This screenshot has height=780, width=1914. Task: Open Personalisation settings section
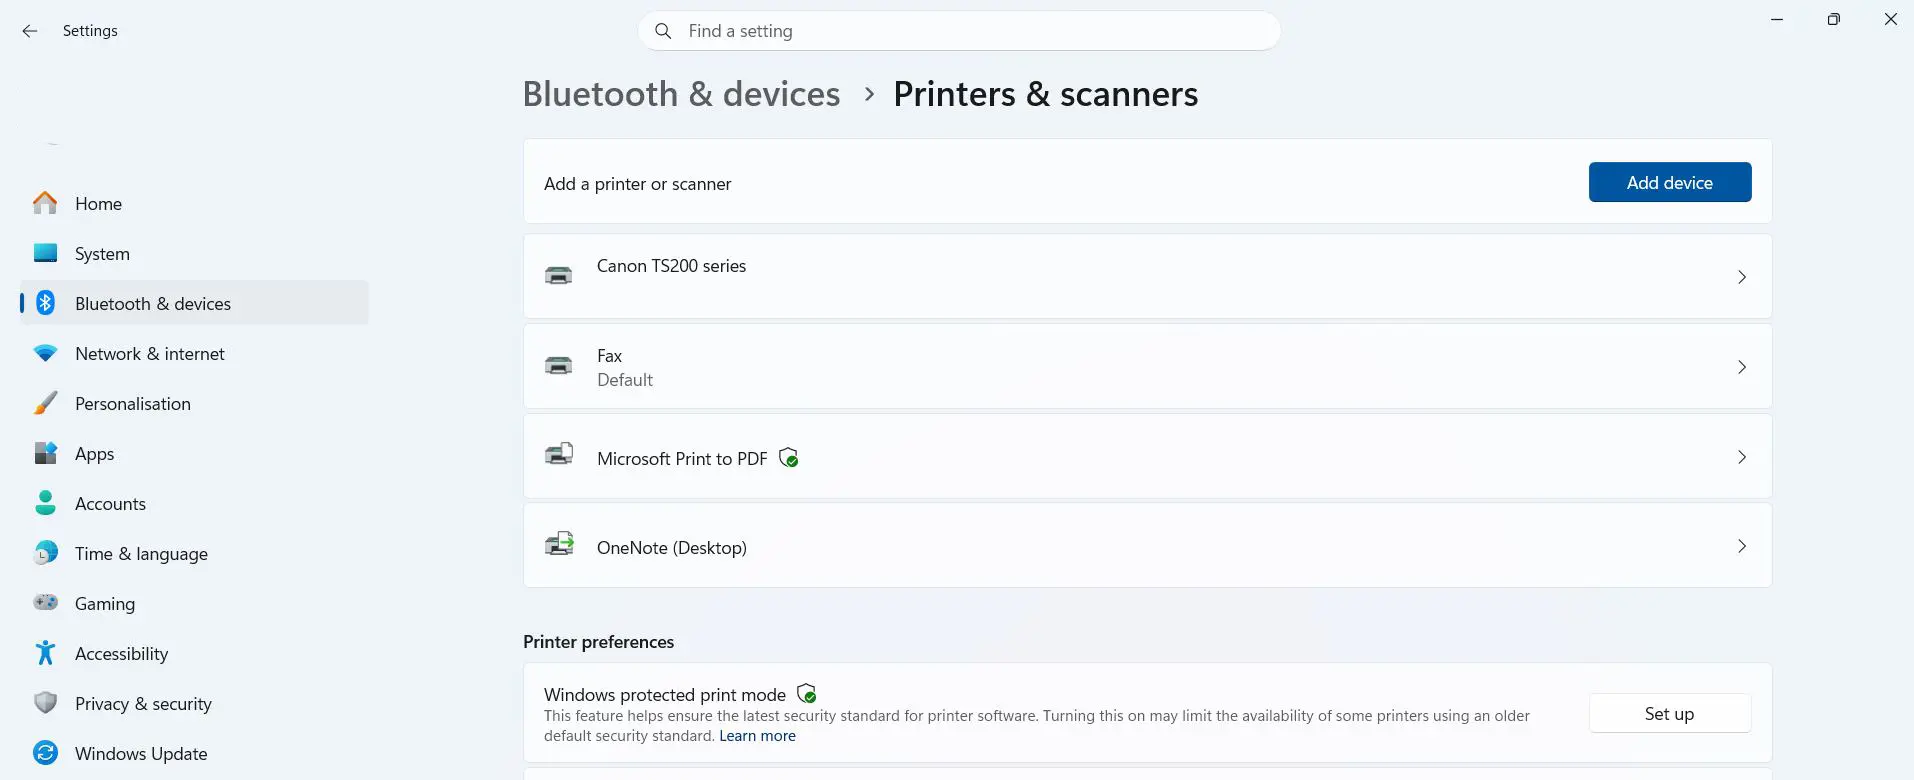tap(194, 403)
